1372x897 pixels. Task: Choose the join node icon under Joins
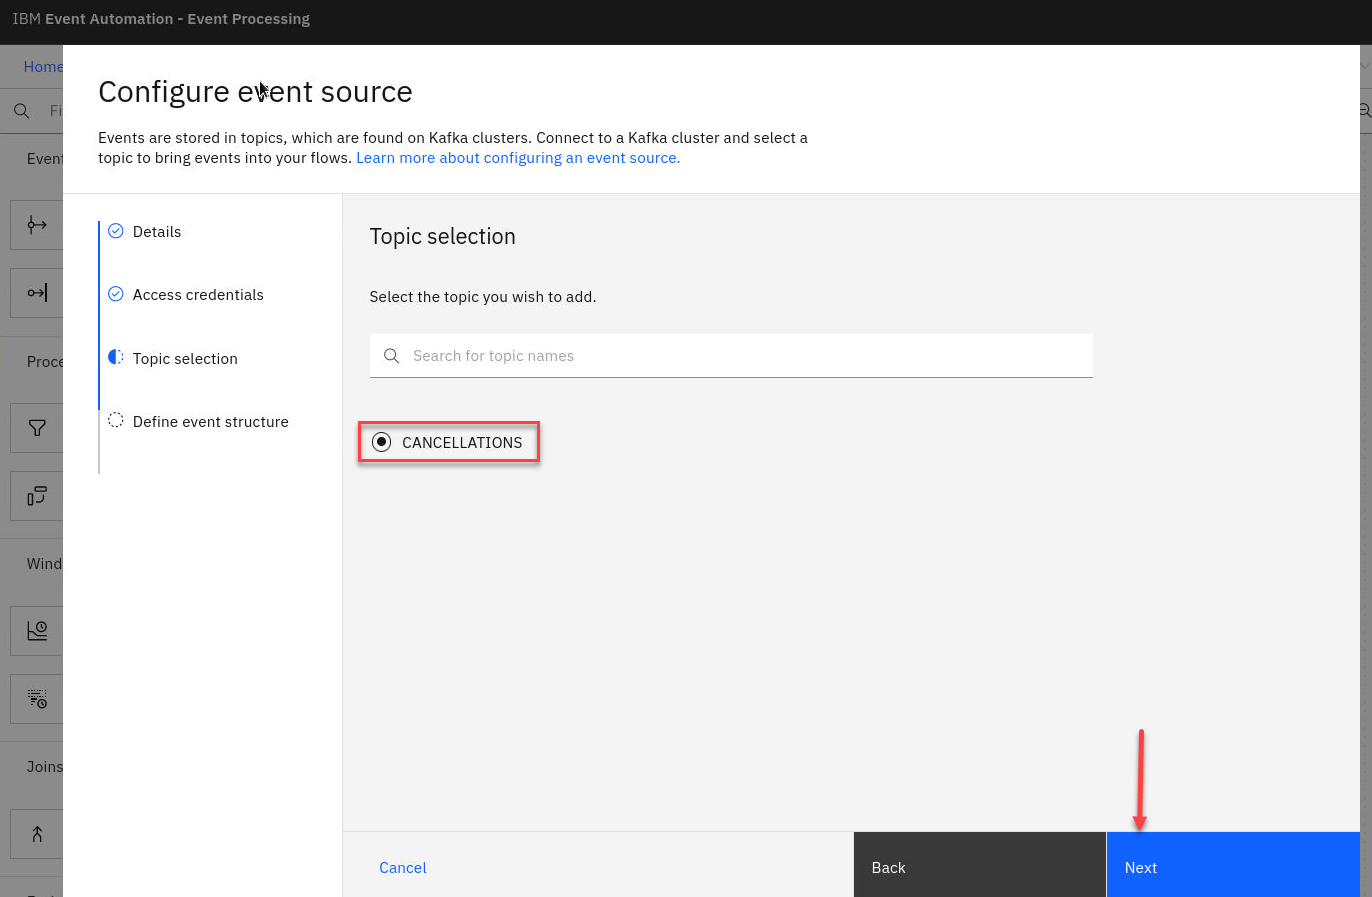point(37,834)
